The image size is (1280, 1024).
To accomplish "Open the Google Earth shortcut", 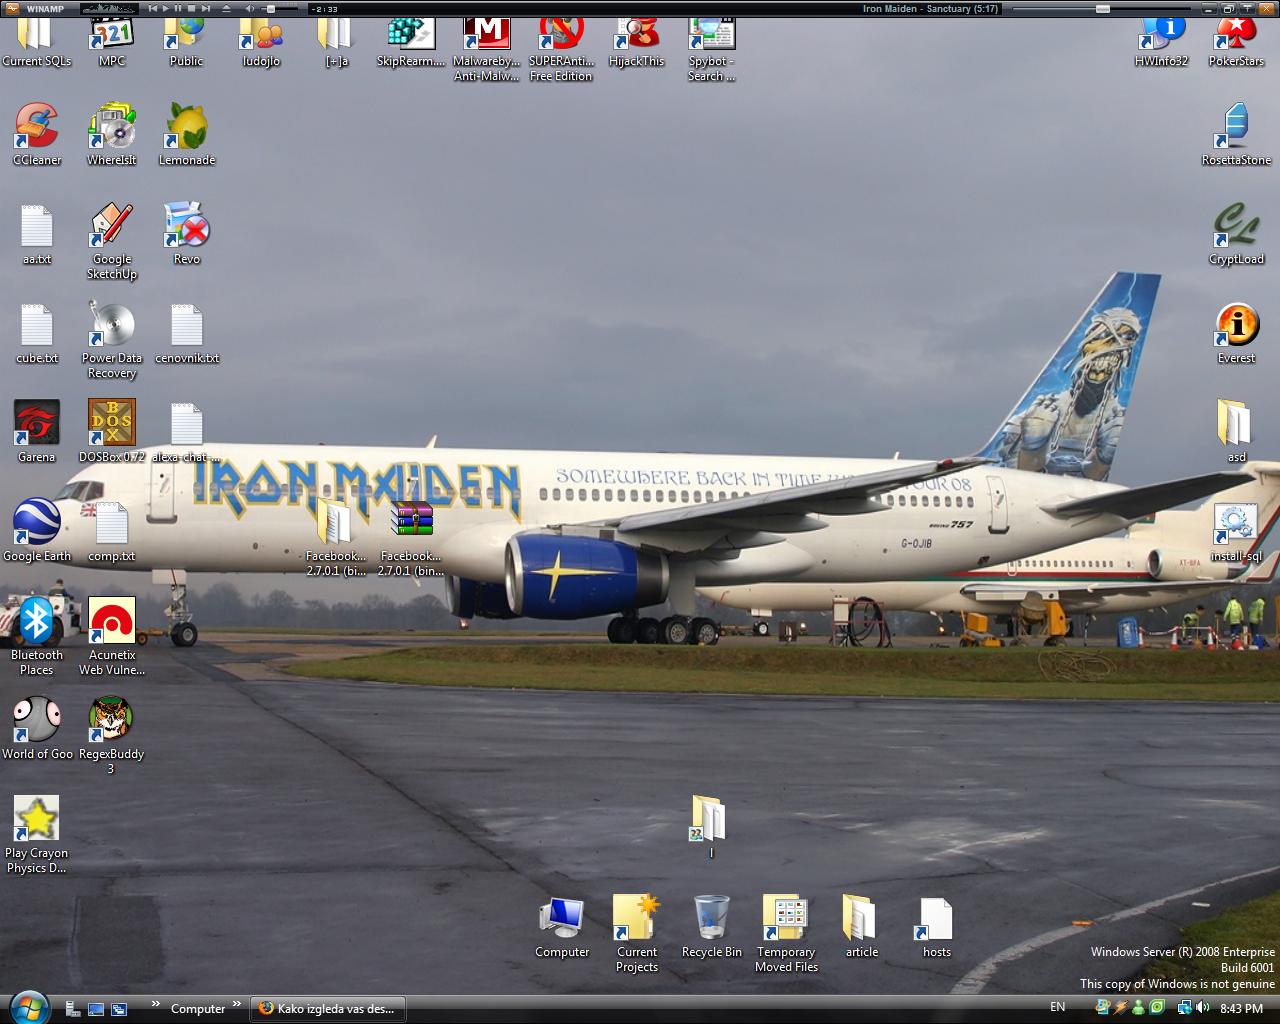I will (37, 530).
